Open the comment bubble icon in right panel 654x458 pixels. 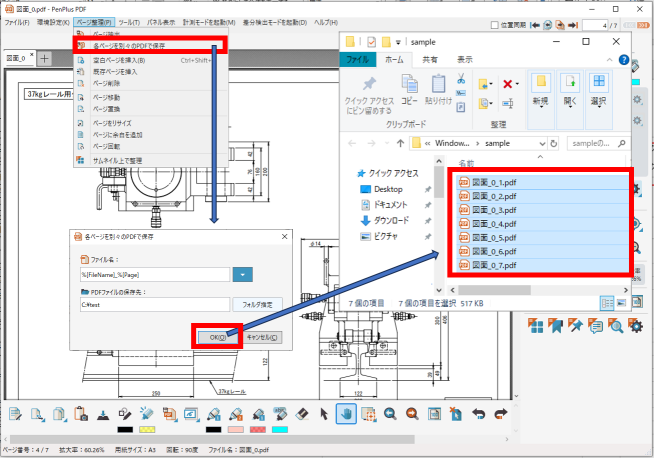coord(596,325)
